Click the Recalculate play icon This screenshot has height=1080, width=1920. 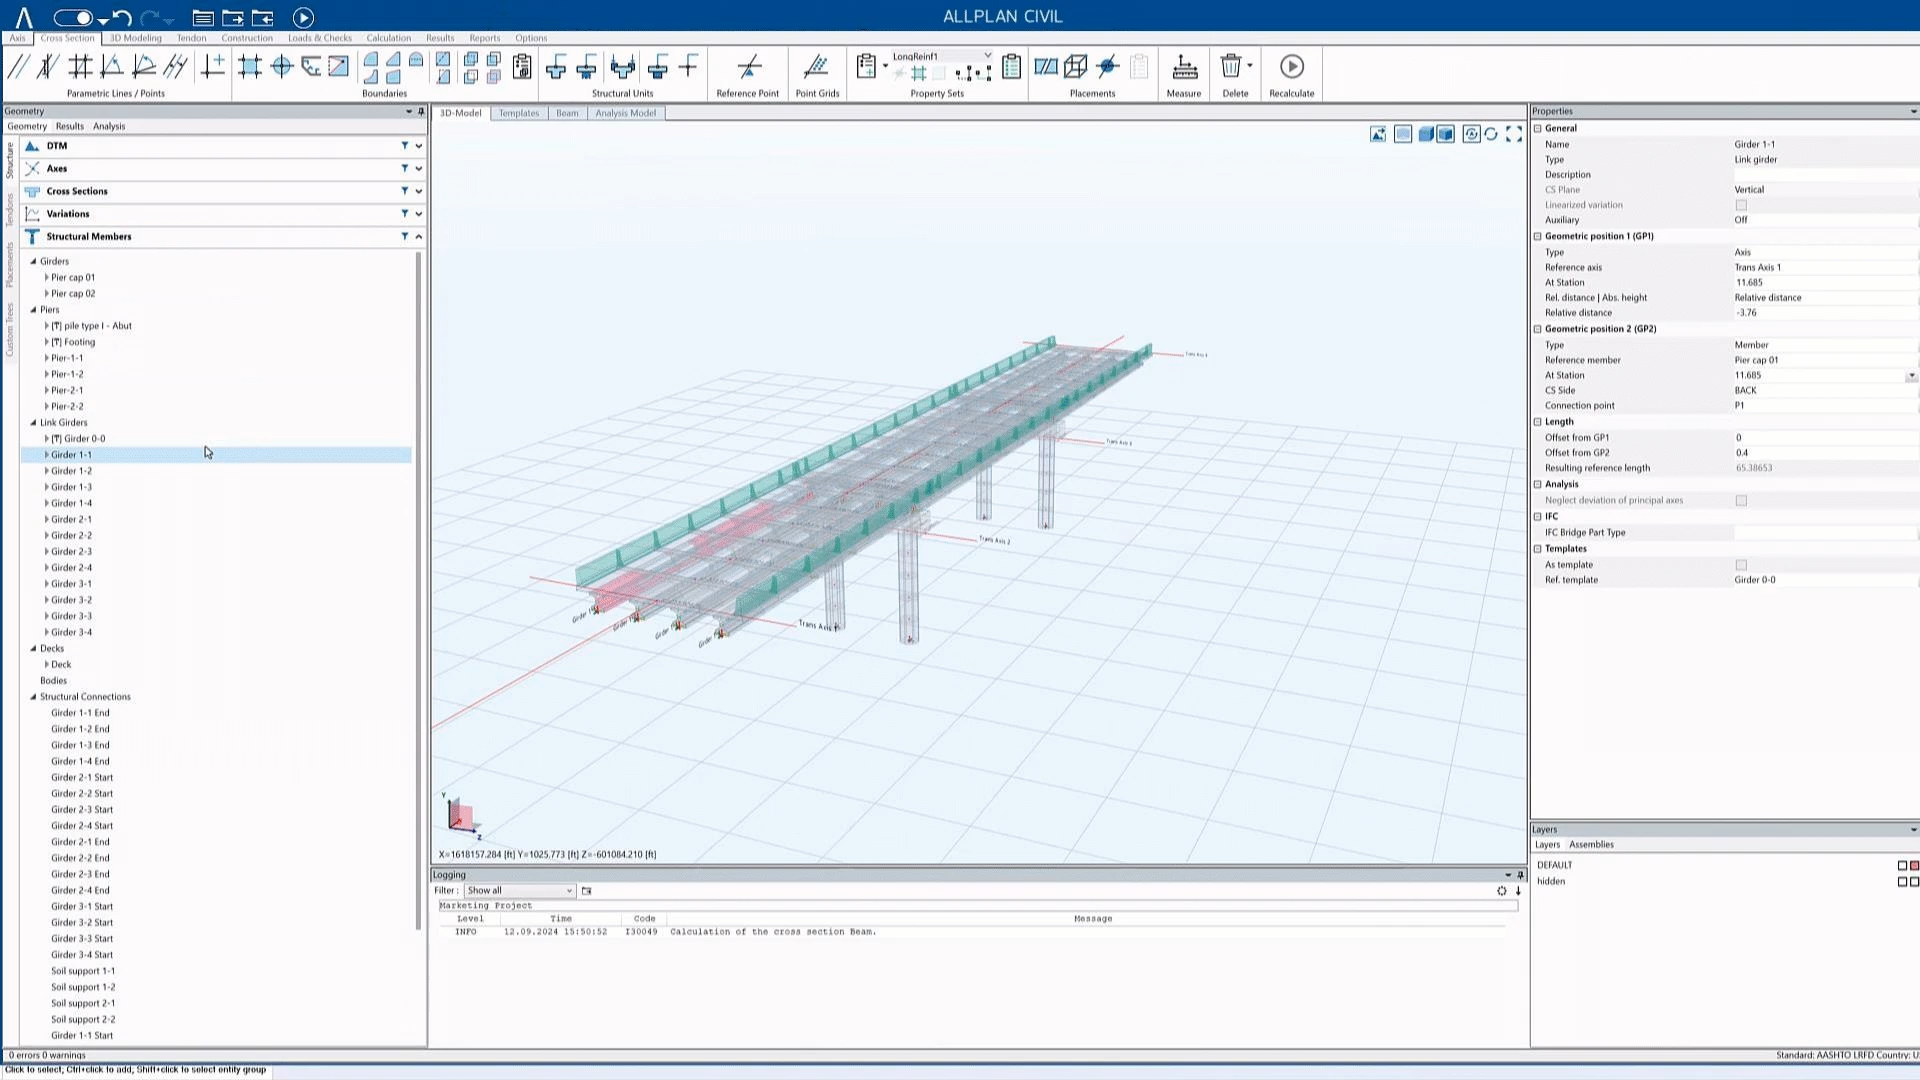coord(1291,67)
